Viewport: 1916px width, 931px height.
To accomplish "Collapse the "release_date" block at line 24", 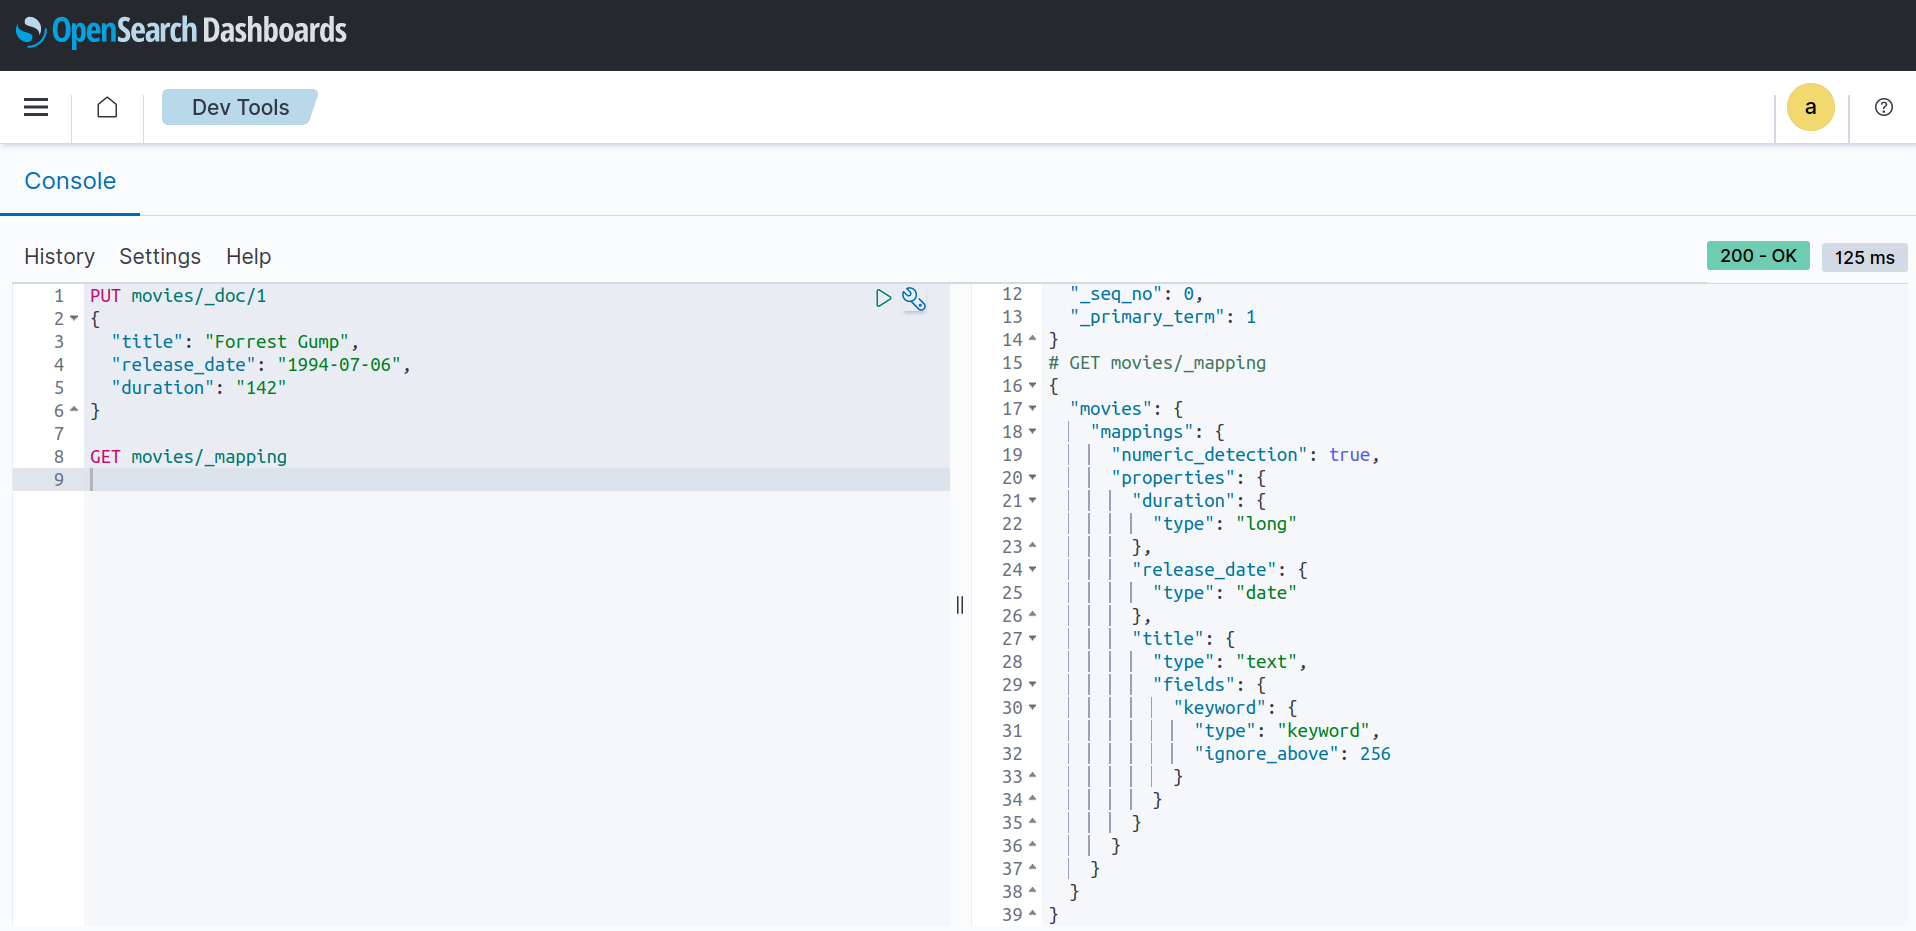I will point(1033,570).
